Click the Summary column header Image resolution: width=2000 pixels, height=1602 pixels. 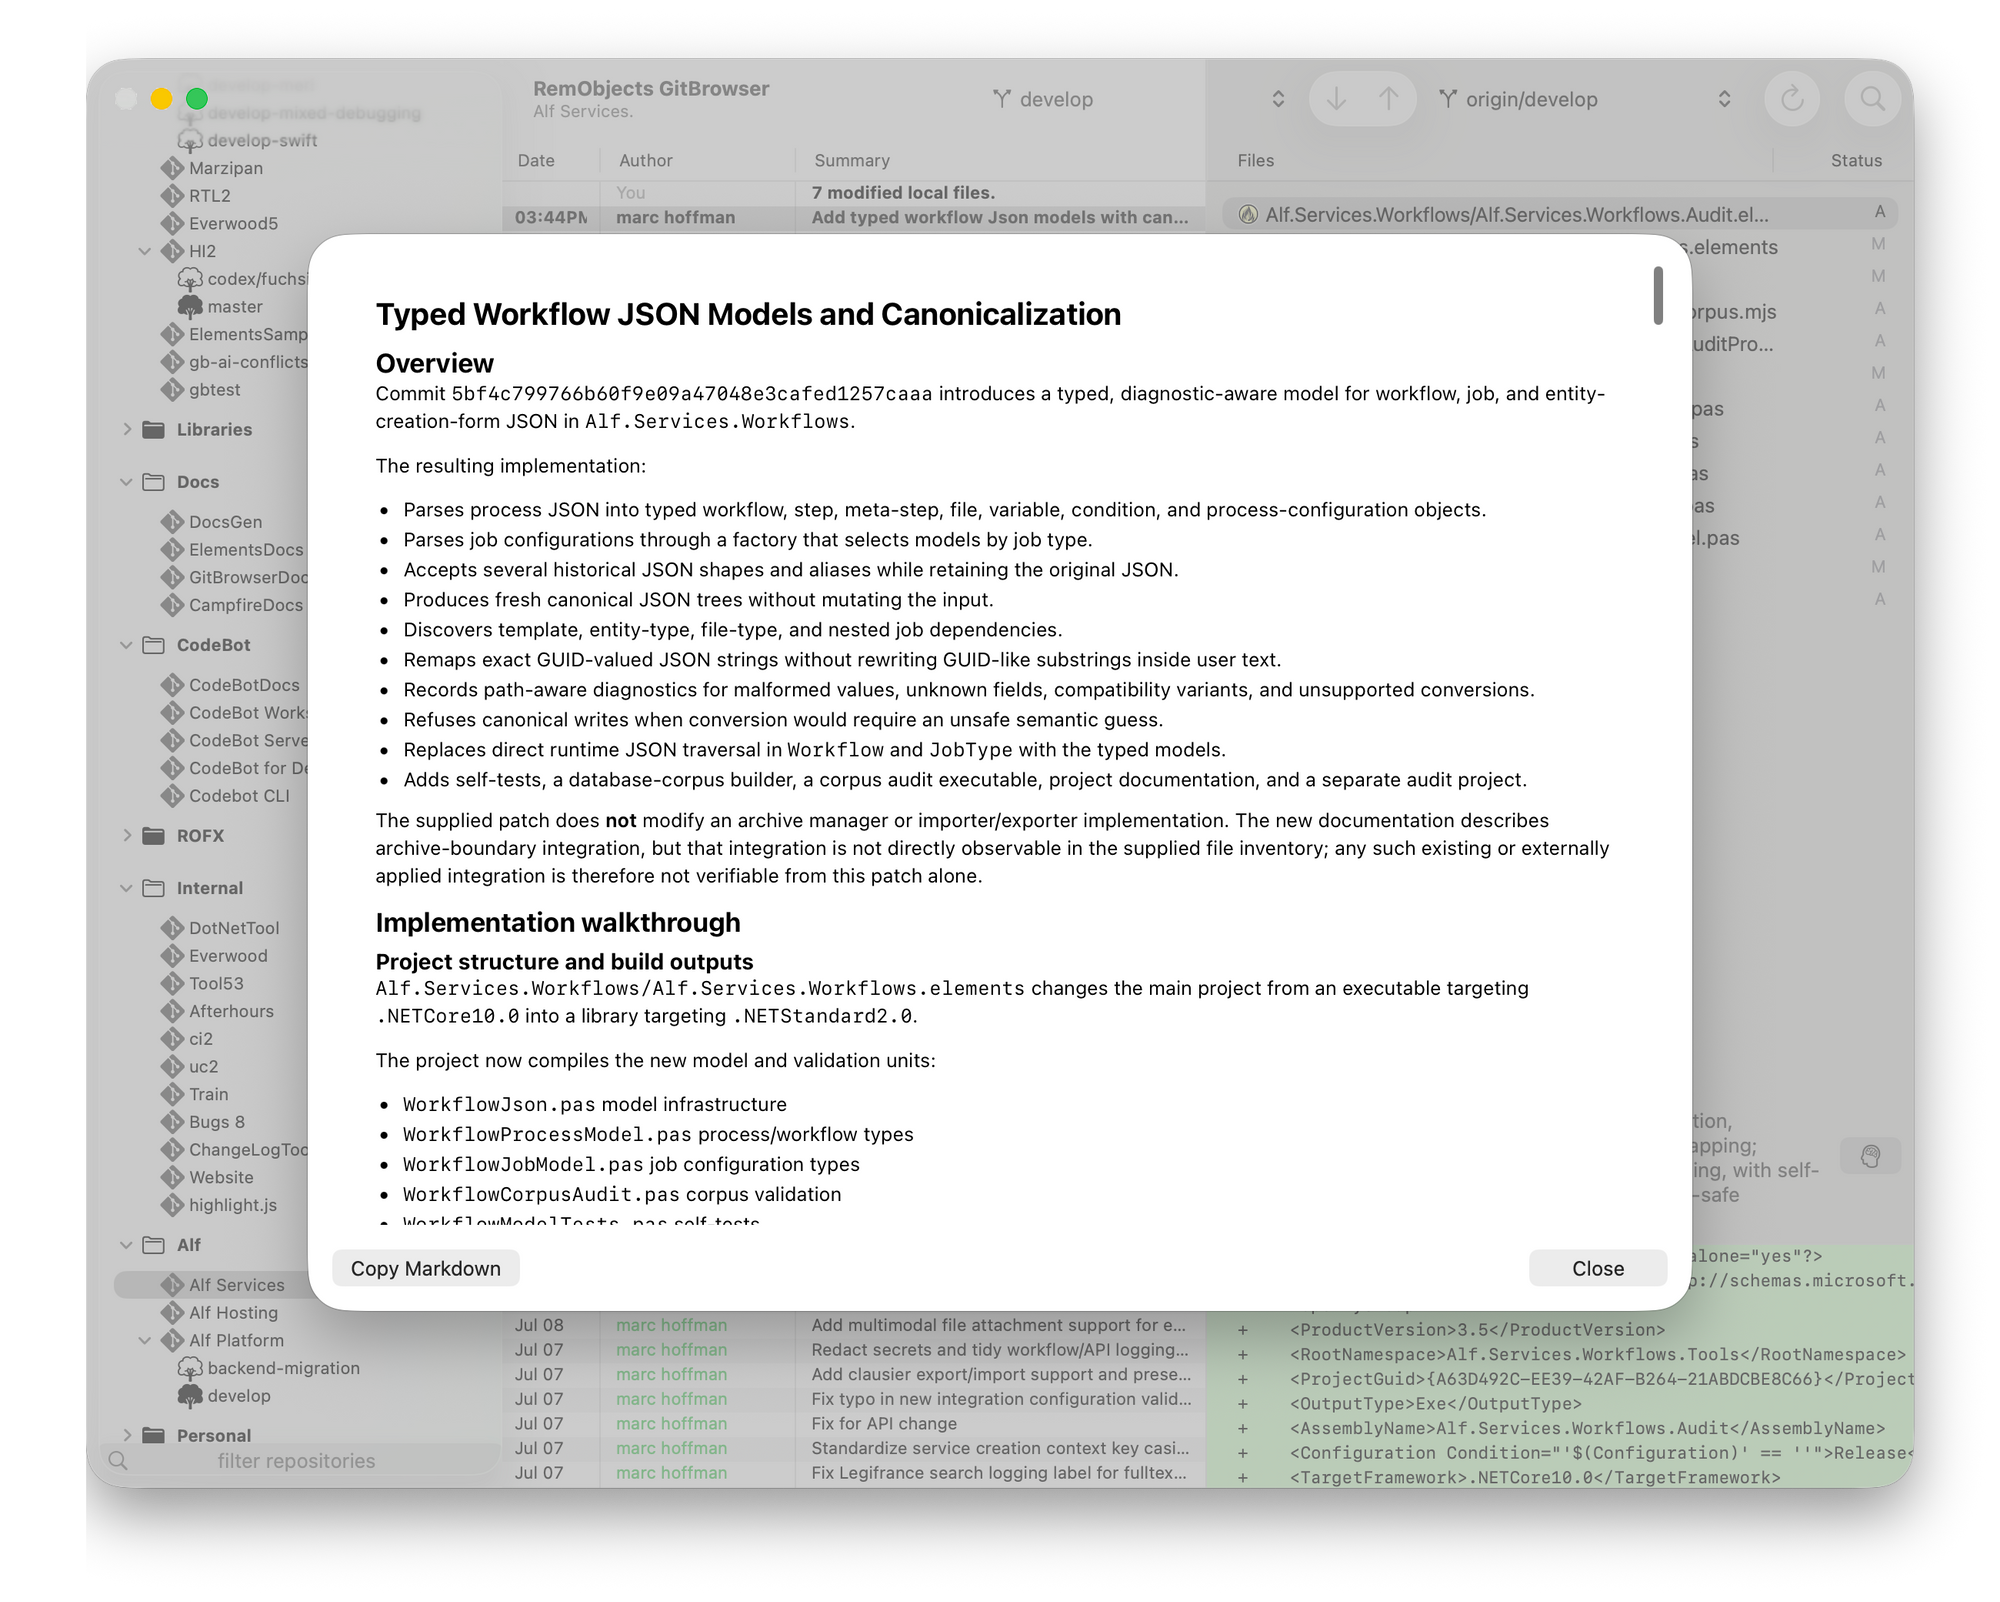tap(852, 160)
